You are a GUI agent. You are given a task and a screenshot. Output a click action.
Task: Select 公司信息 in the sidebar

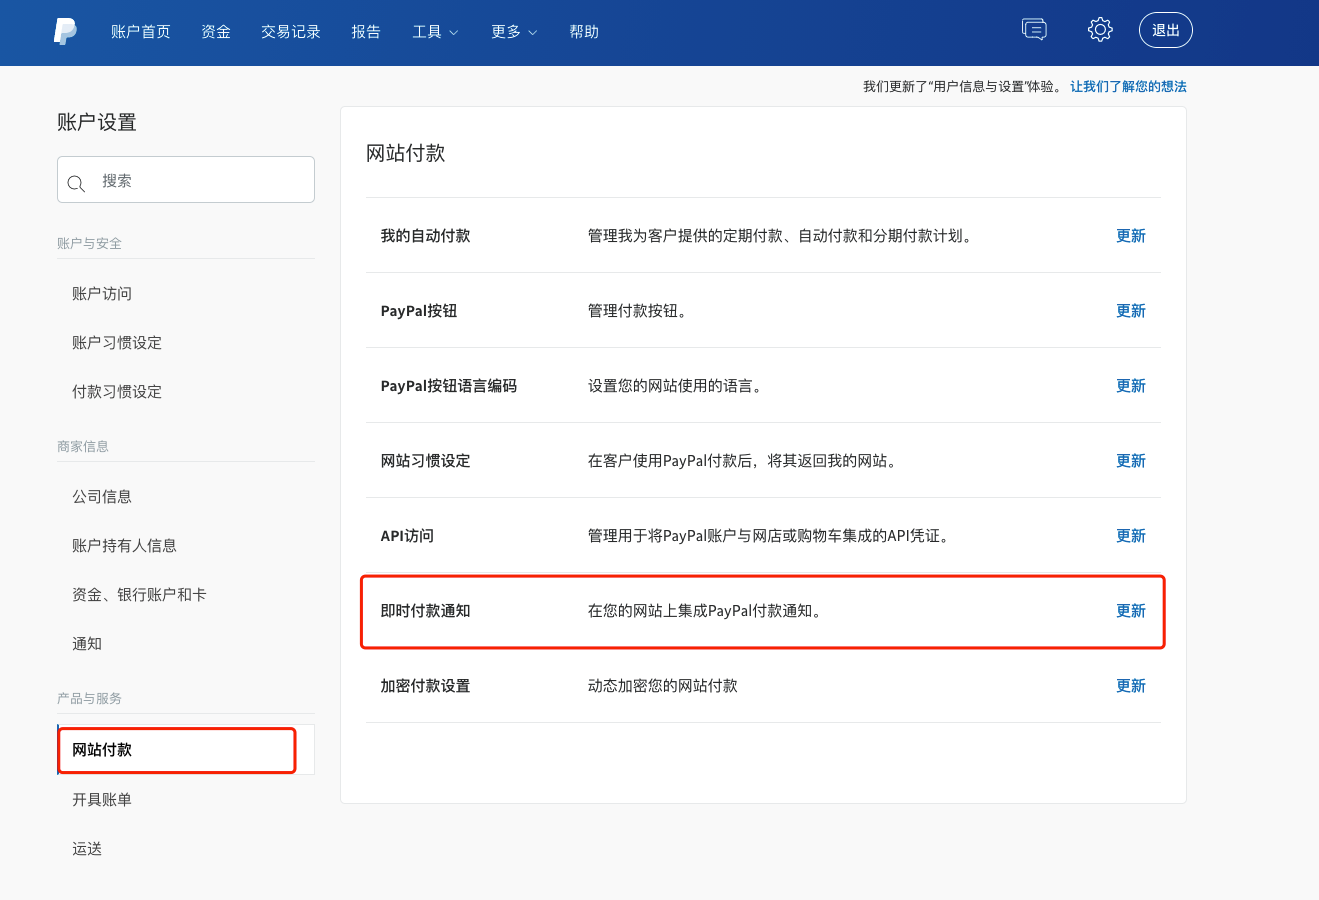pos(102,497)
